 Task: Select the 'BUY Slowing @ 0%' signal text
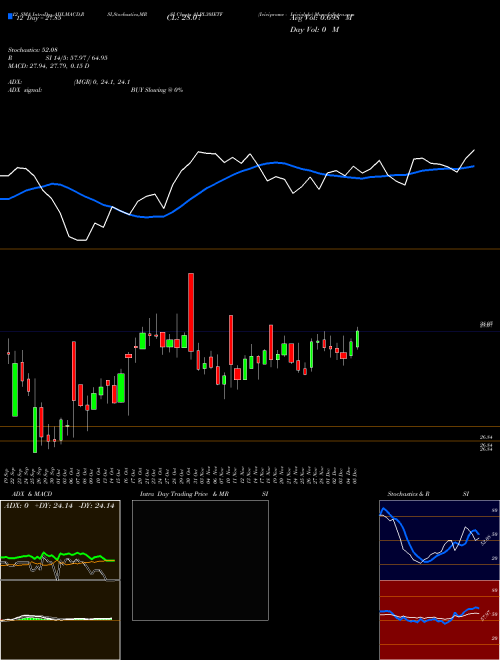(x=157, y=90)
